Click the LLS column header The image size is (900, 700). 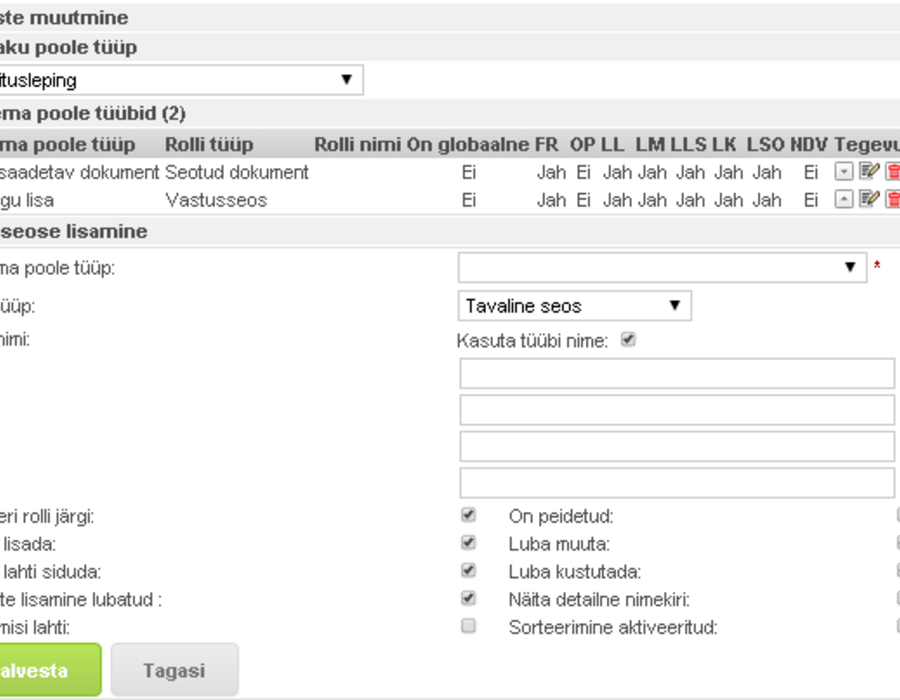pyautogui.click(x=689, y=144)
